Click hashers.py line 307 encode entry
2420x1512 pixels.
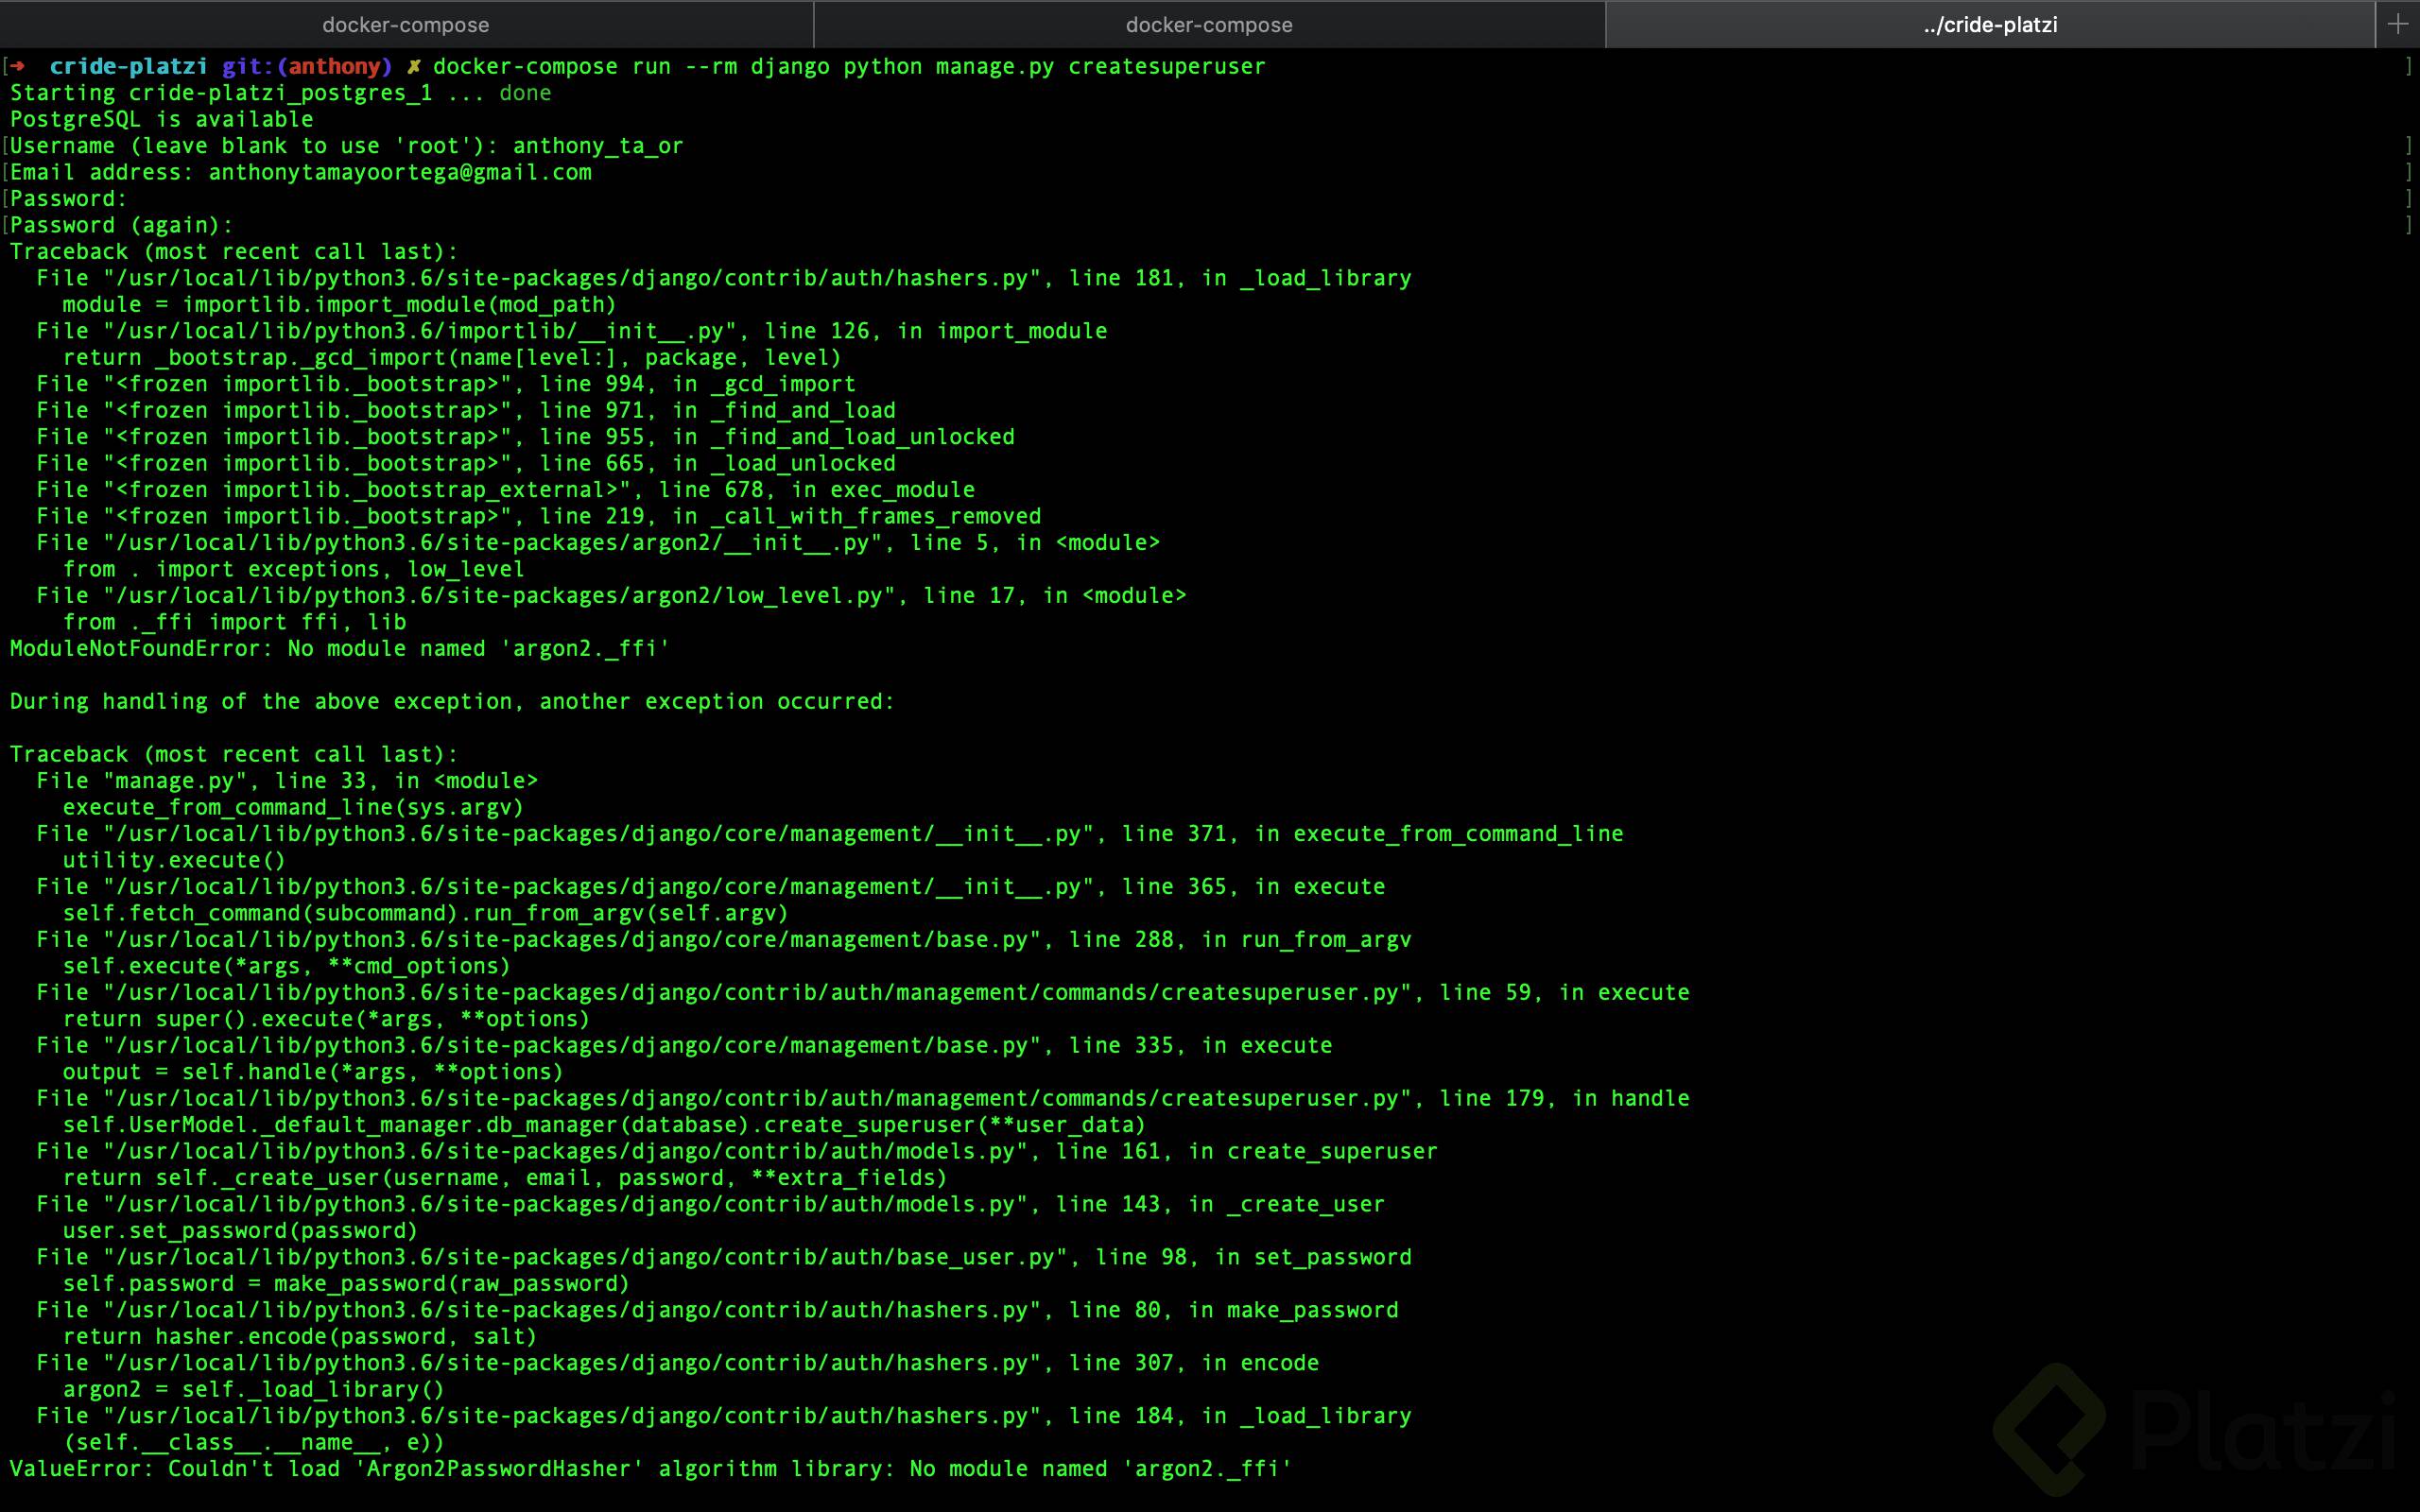tap(678, 1364)
